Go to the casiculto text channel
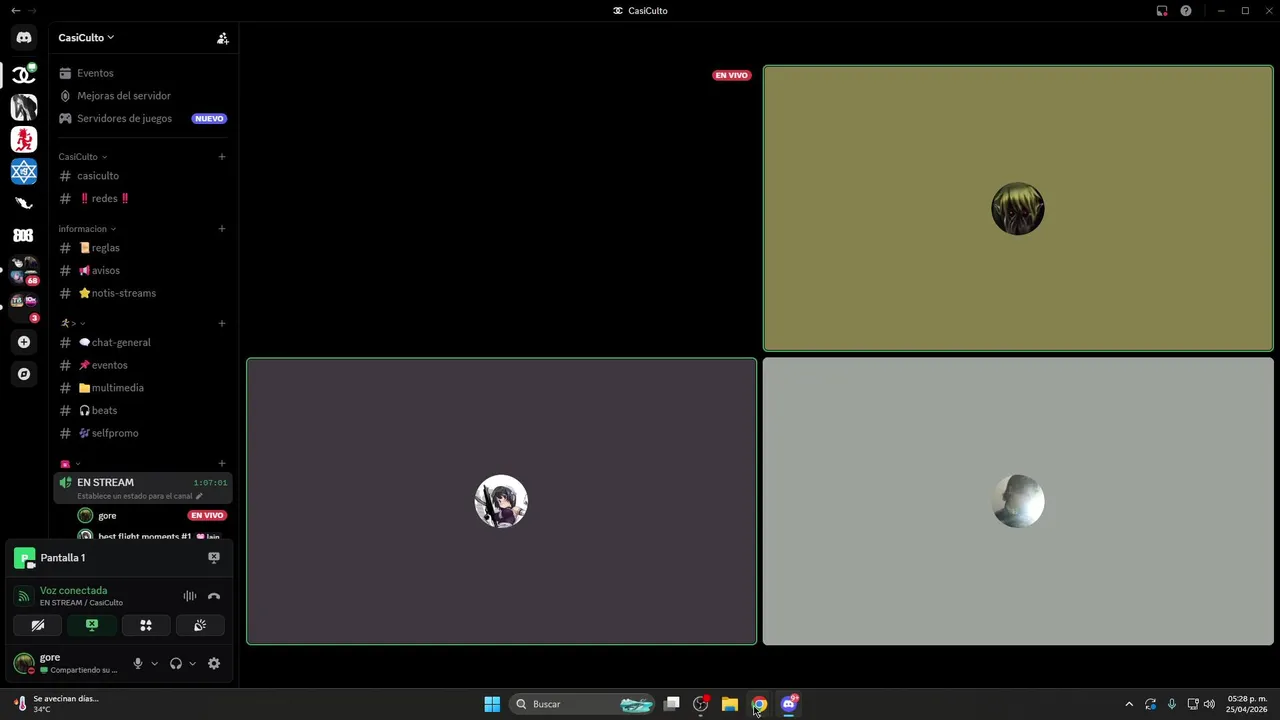 tap(143, 176)
